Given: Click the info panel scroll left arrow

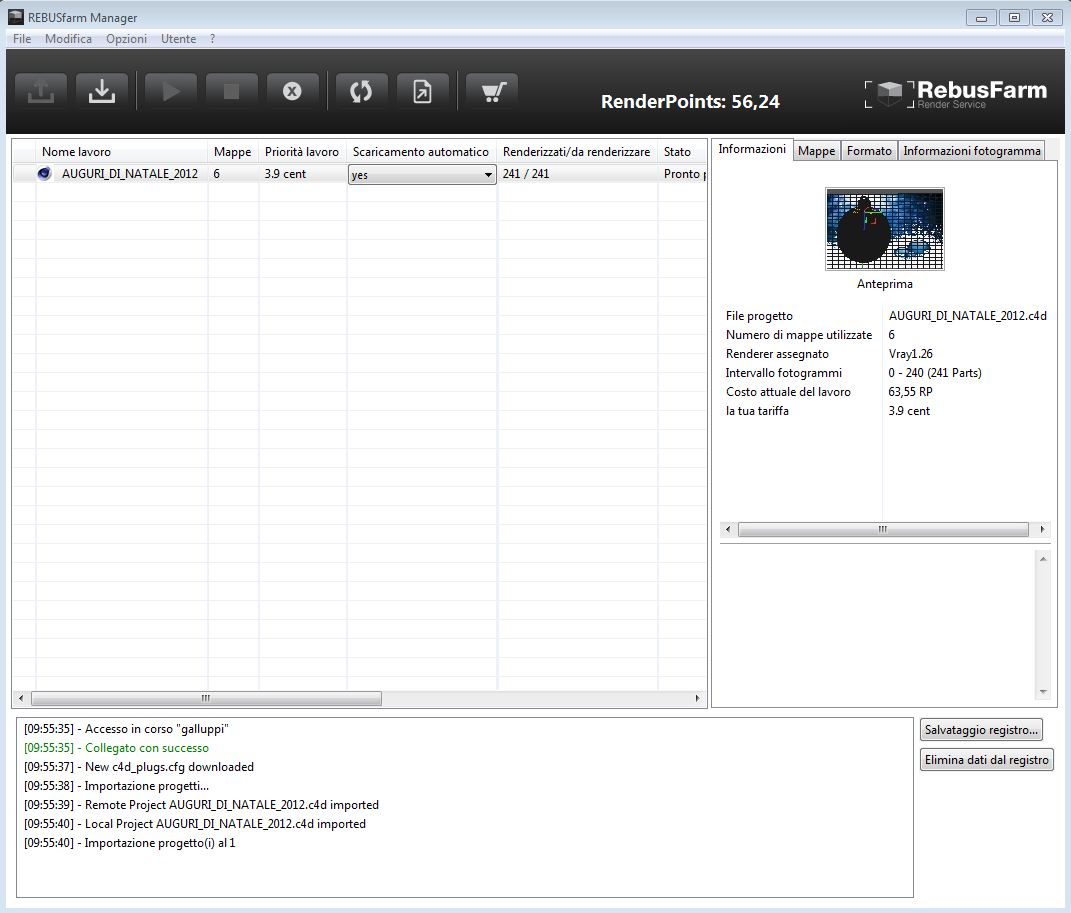Looking at the screenshot, I should [728, 529].
